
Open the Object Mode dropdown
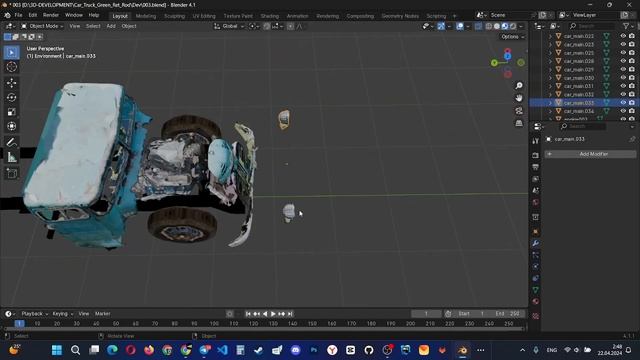point(42,26)
